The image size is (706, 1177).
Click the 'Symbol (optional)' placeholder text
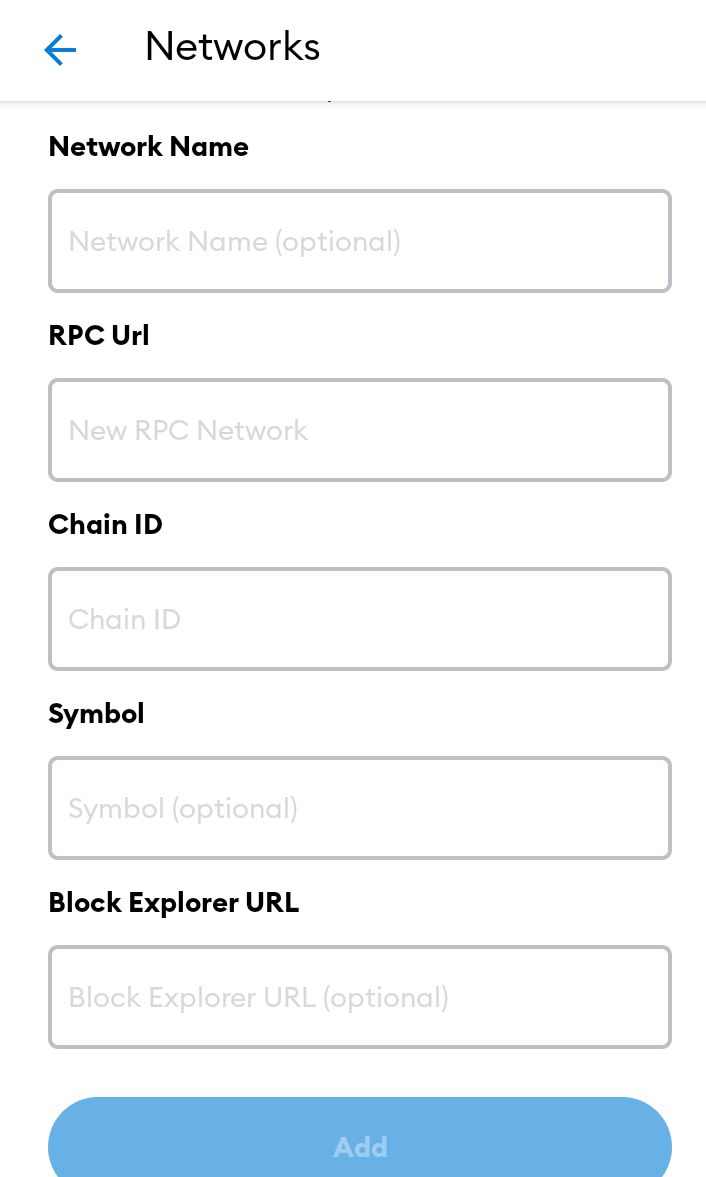183,809
